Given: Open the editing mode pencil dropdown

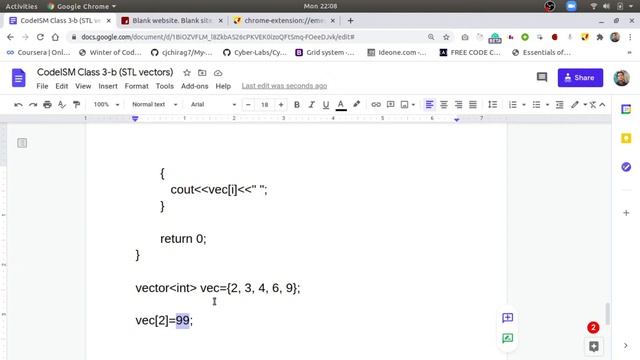Looking at the screenshot, I should [578, 105].
